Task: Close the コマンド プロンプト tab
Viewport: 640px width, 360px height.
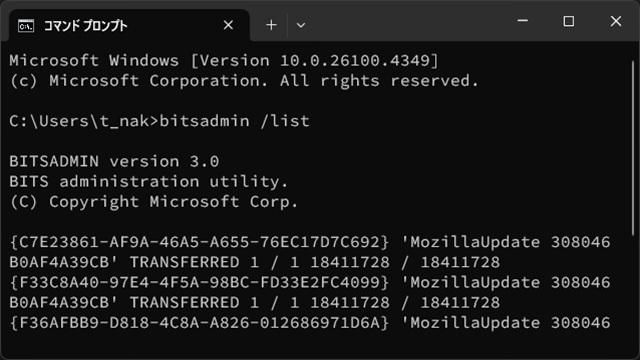Action: click(229, 25)
